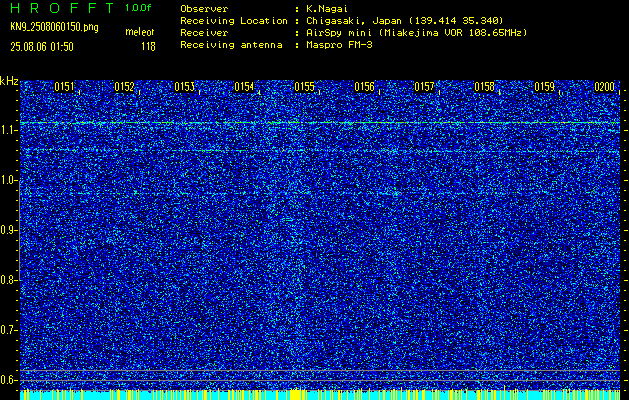Click the Observer field label
Image resolution: width=629 pixels, height=400 pixels.
pos(204,8)
